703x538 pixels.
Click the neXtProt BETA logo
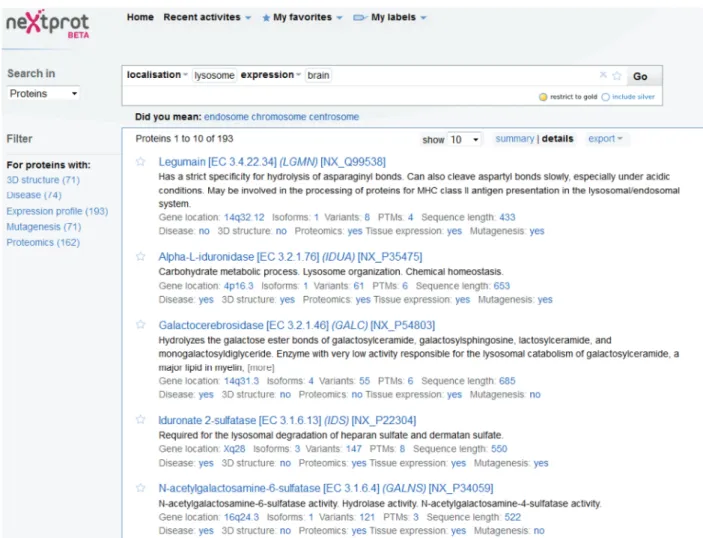48,24
